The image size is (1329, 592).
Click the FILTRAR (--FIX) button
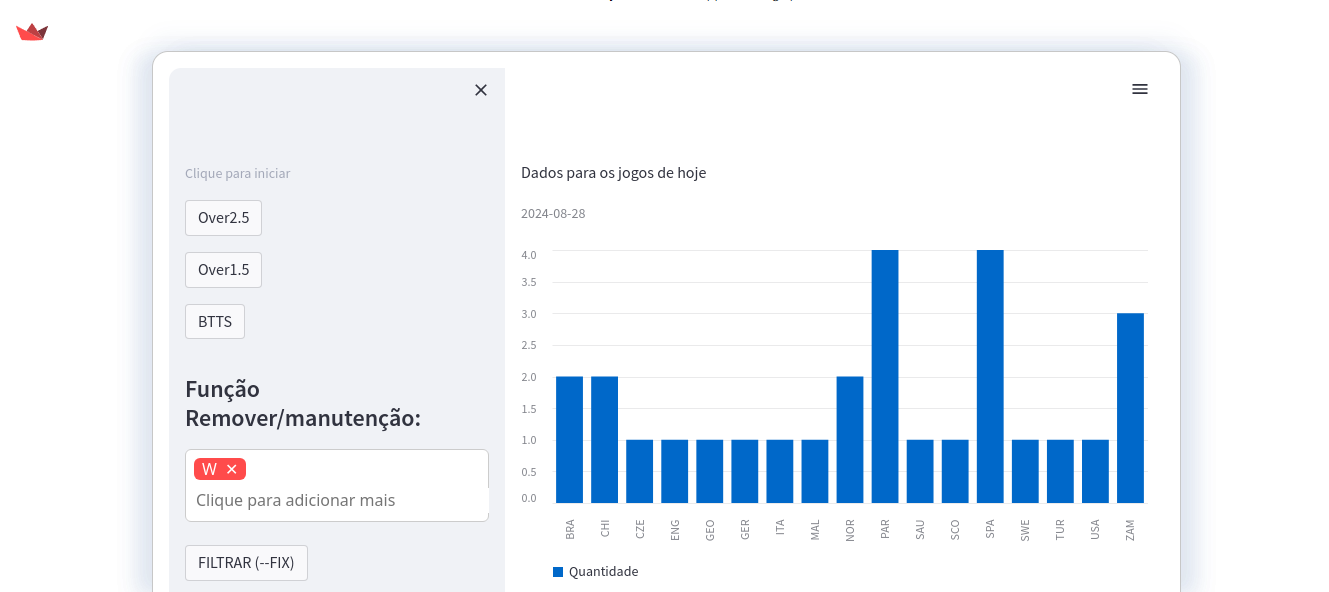(x=246, y=563)
